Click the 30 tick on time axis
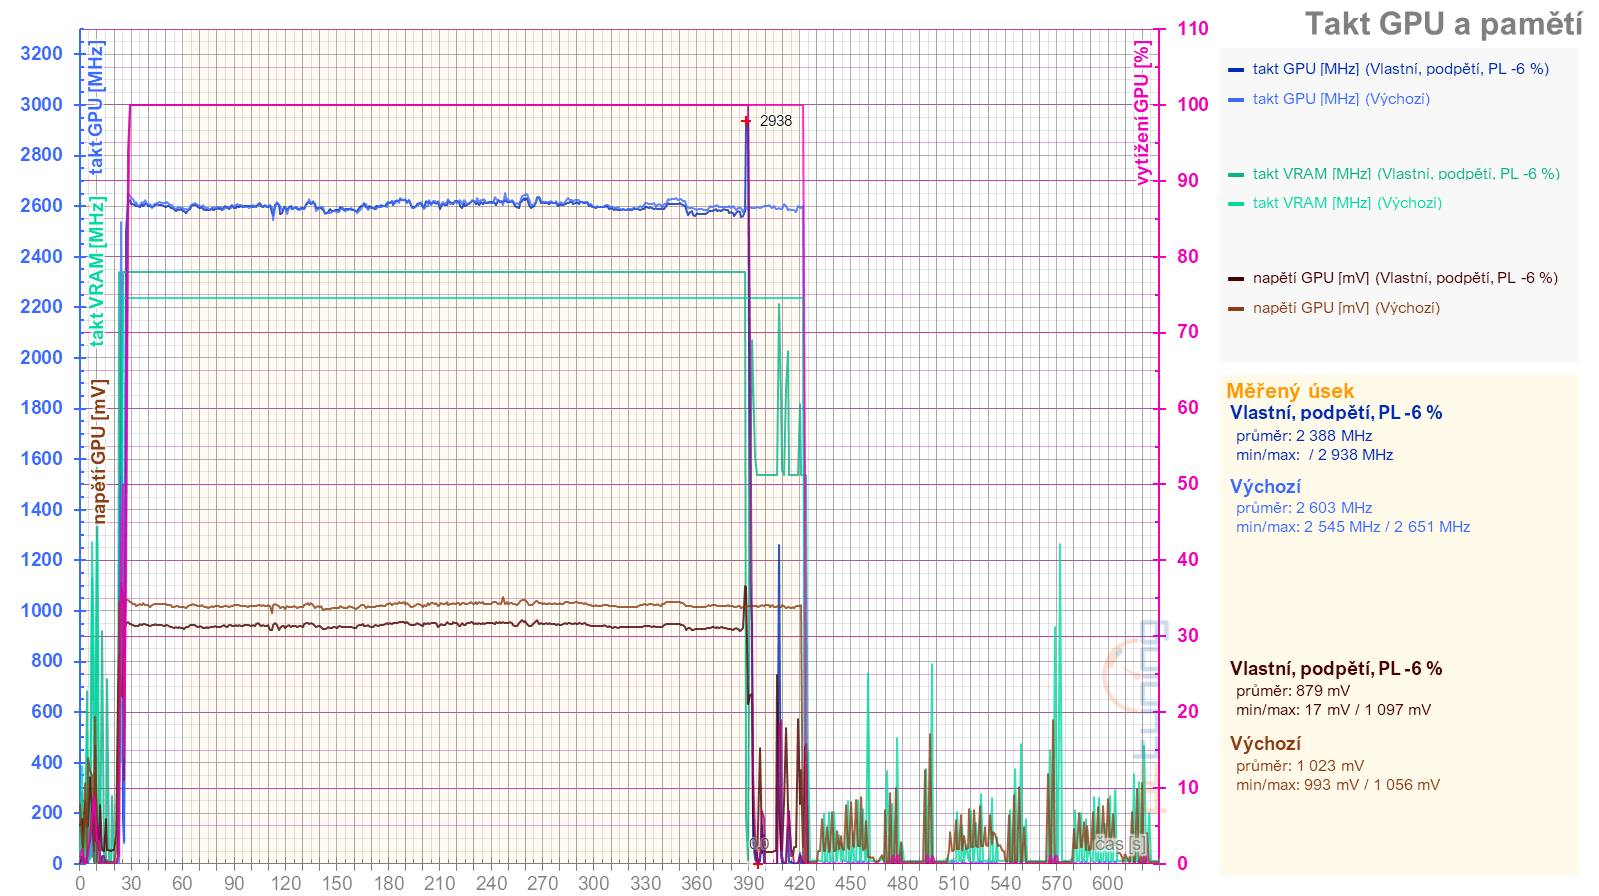1599x896 pixels. click(x=131, y=883)
